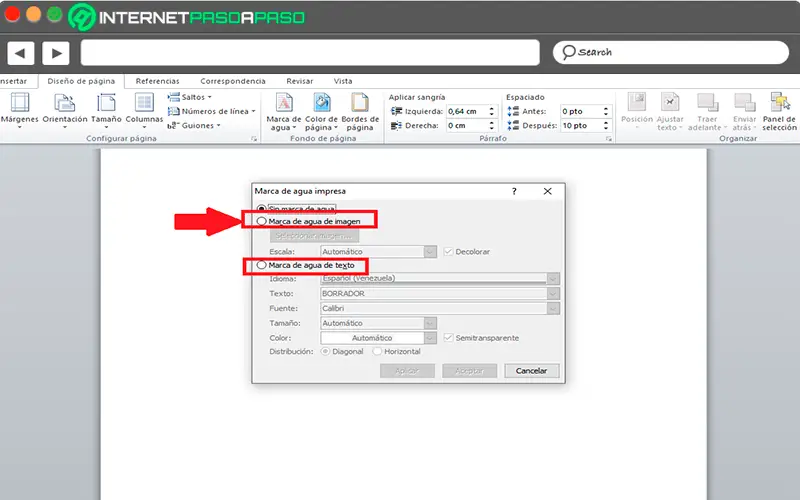Click the browser address bar

tap(310, 53)
